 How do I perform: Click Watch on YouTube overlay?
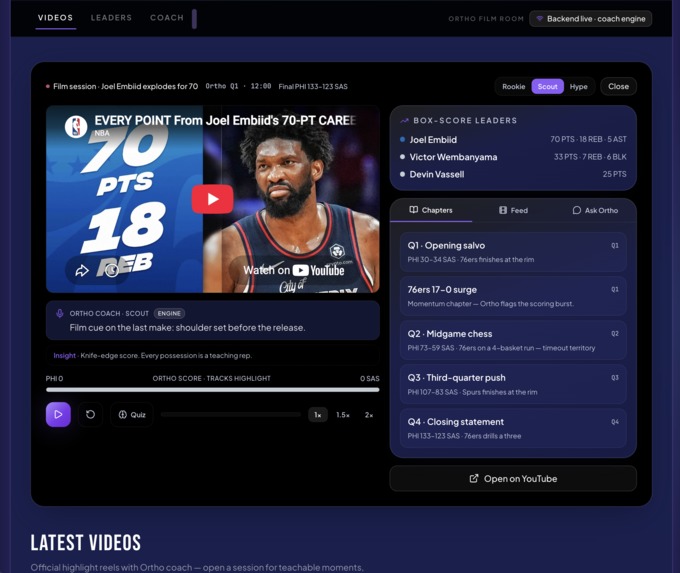(x=294, y=270)
